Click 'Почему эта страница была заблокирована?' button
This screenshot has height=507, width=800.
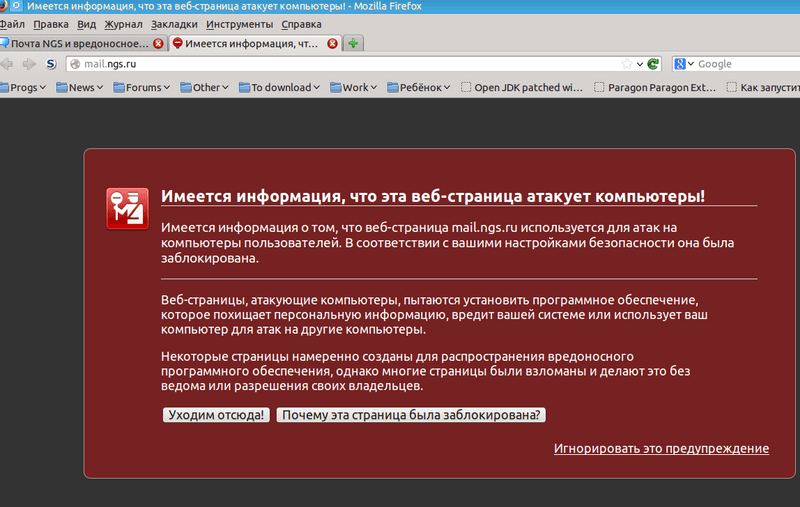411,415
